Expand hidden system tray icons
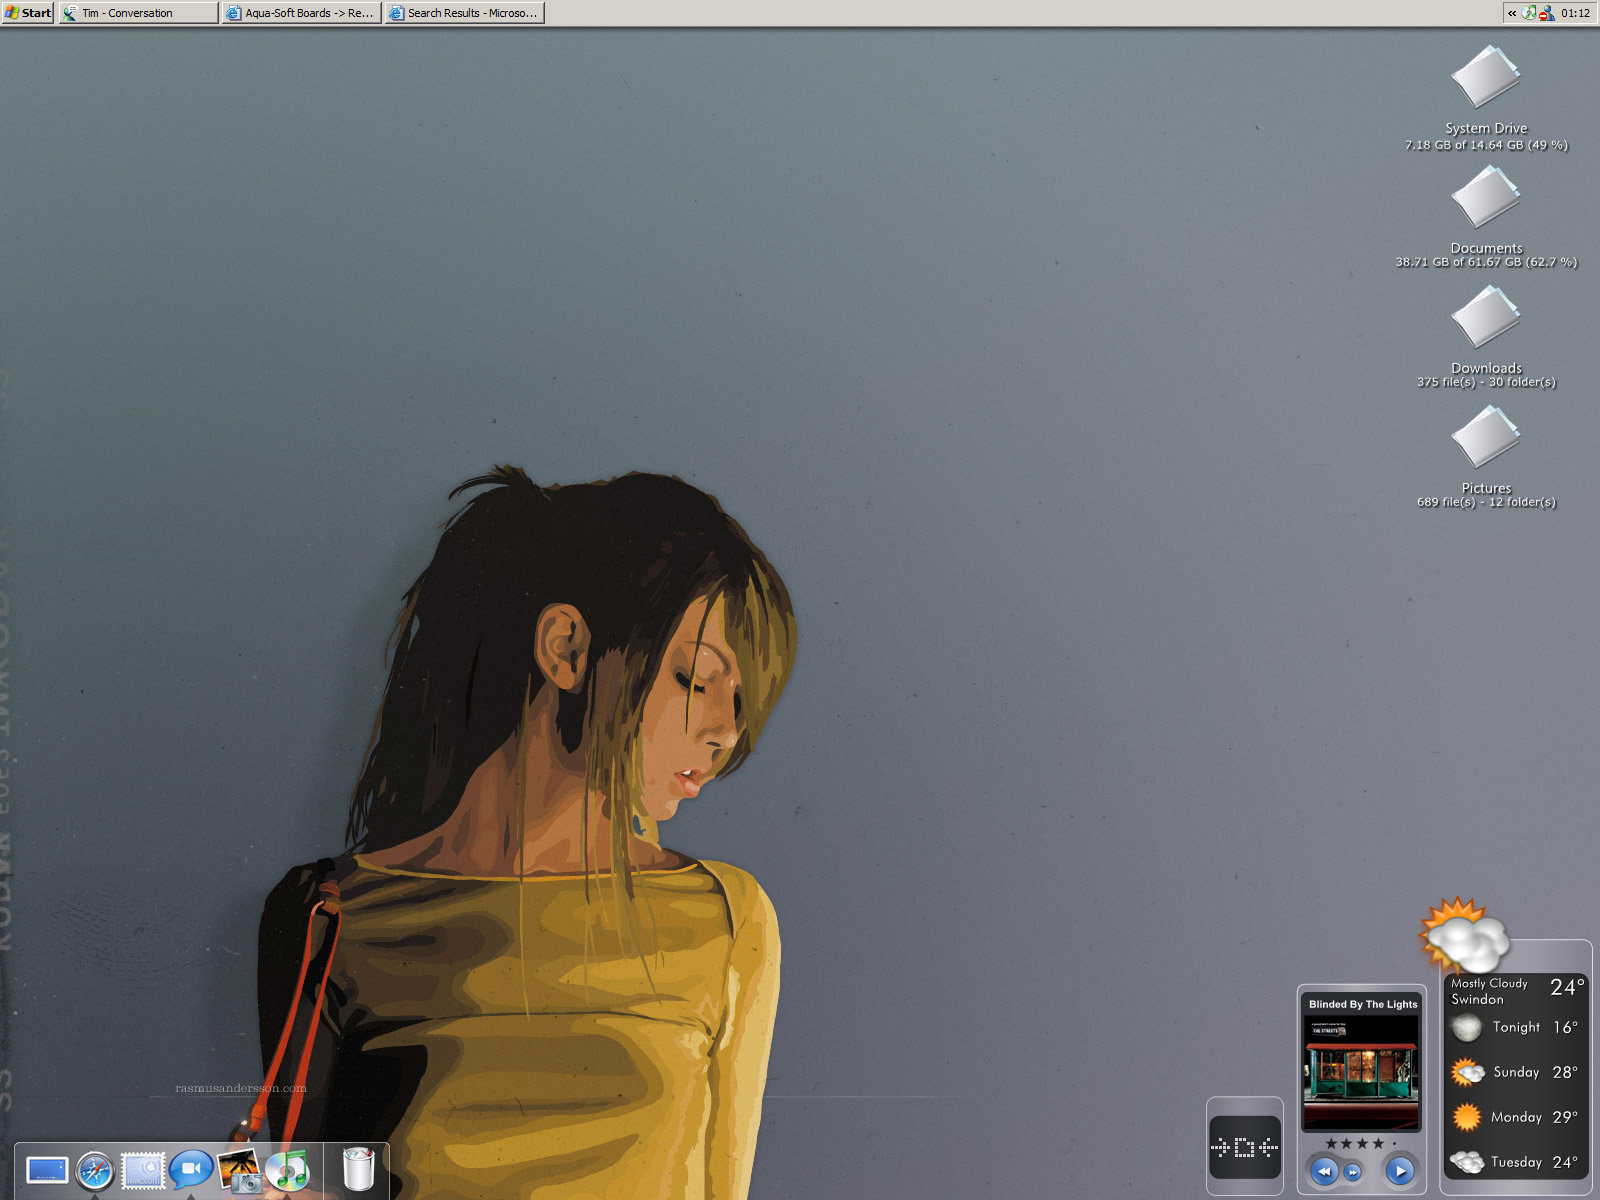The image size is (1600, 1200). (x=1512, y=13)
